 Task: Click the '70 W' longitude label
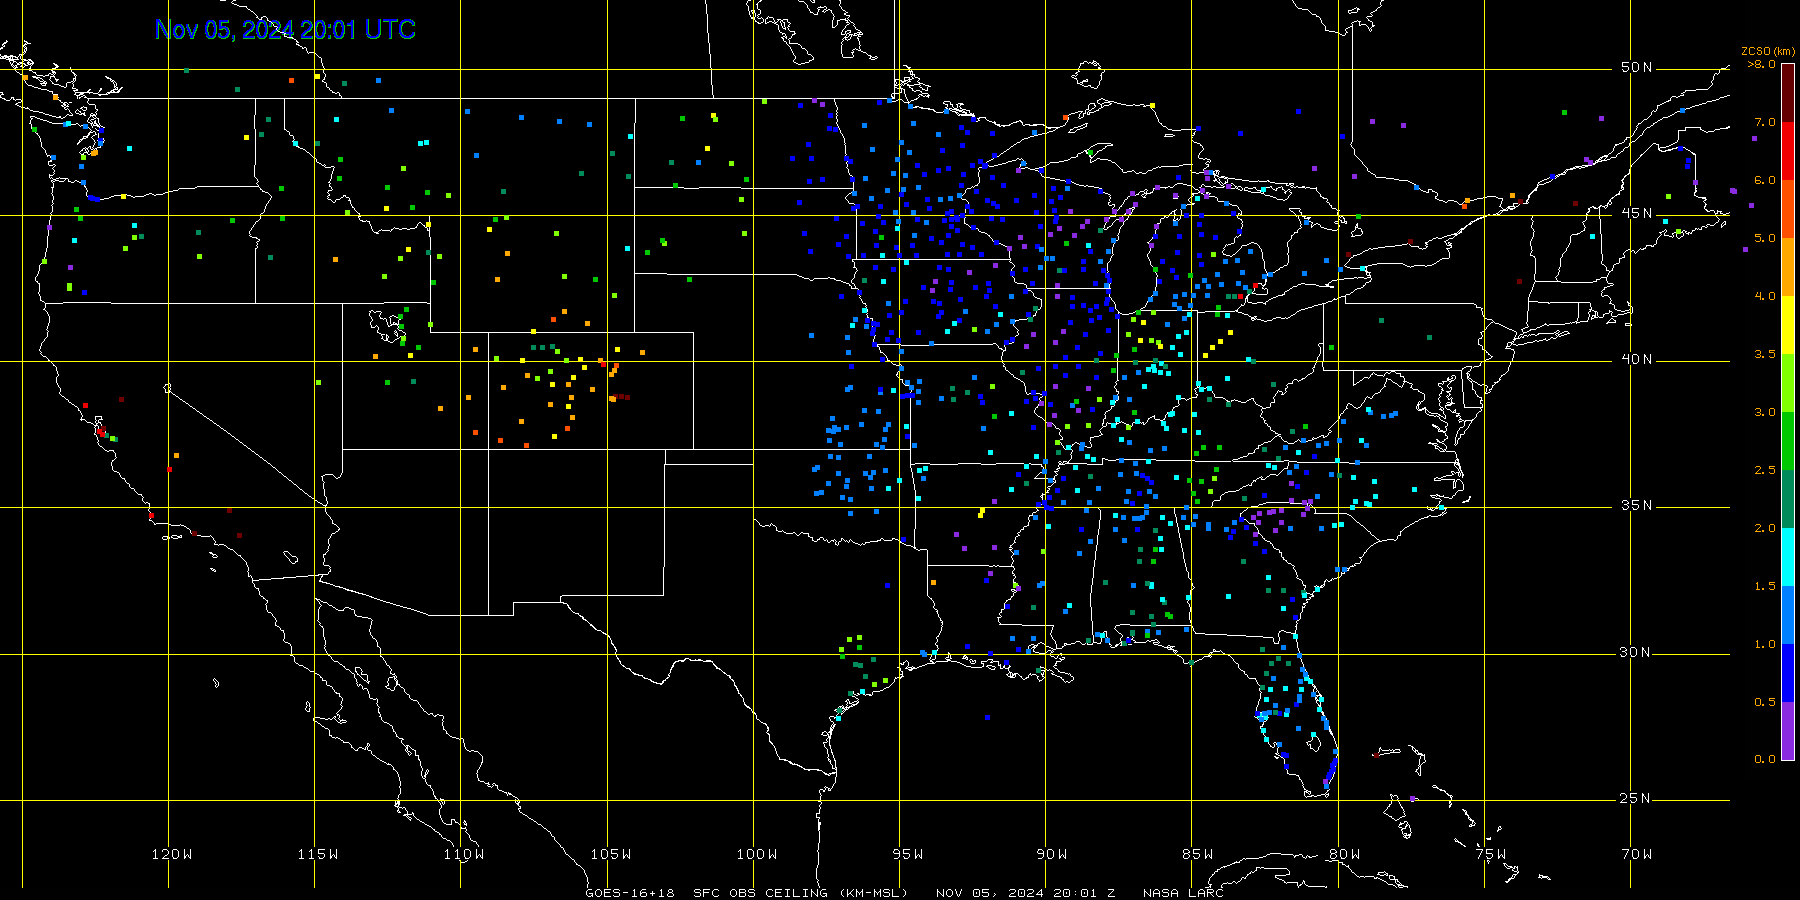(x=1637, y=854)
